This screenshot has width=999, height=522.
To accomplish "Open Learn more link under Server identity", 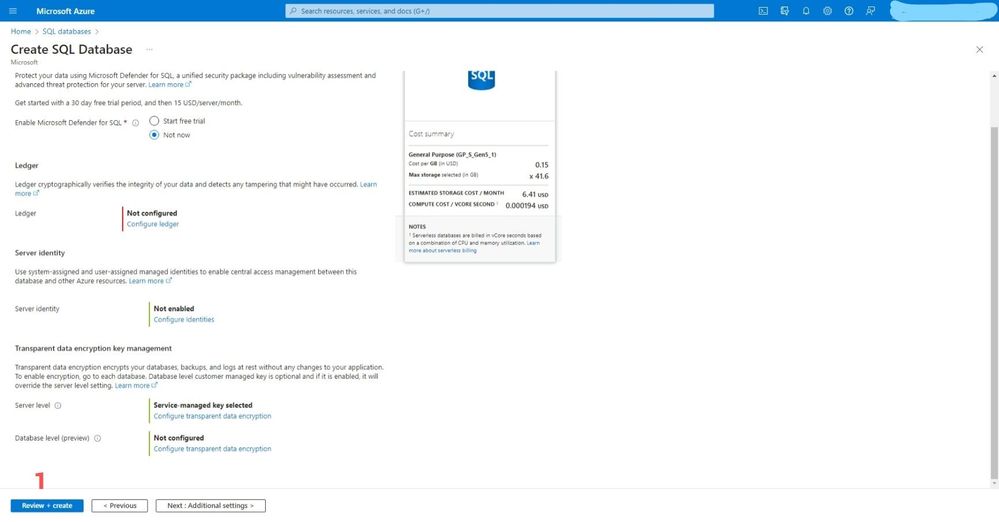I will click(150, 281).
